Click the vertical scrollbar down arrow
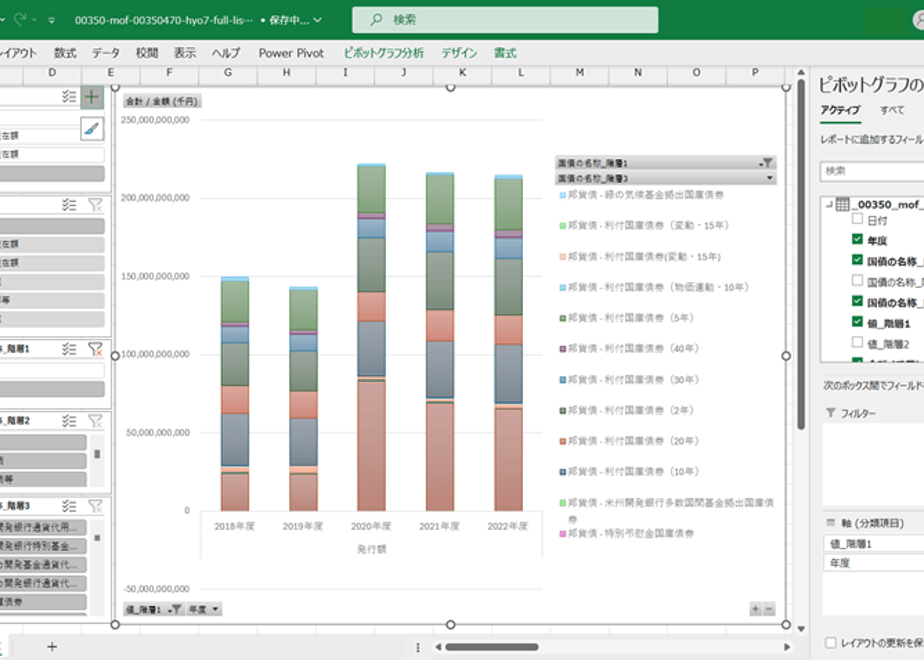 click(801, 629)
